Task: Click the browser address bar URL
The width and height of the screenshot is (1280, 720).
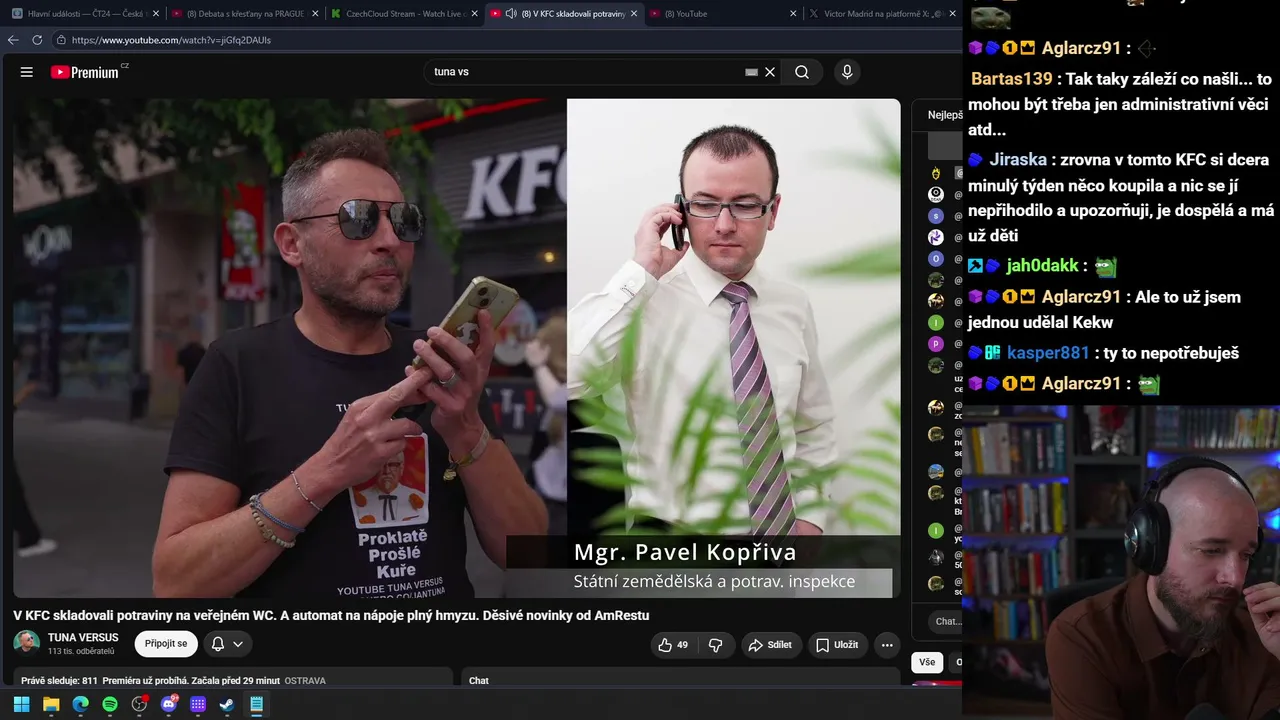Action: click(171, 40)
